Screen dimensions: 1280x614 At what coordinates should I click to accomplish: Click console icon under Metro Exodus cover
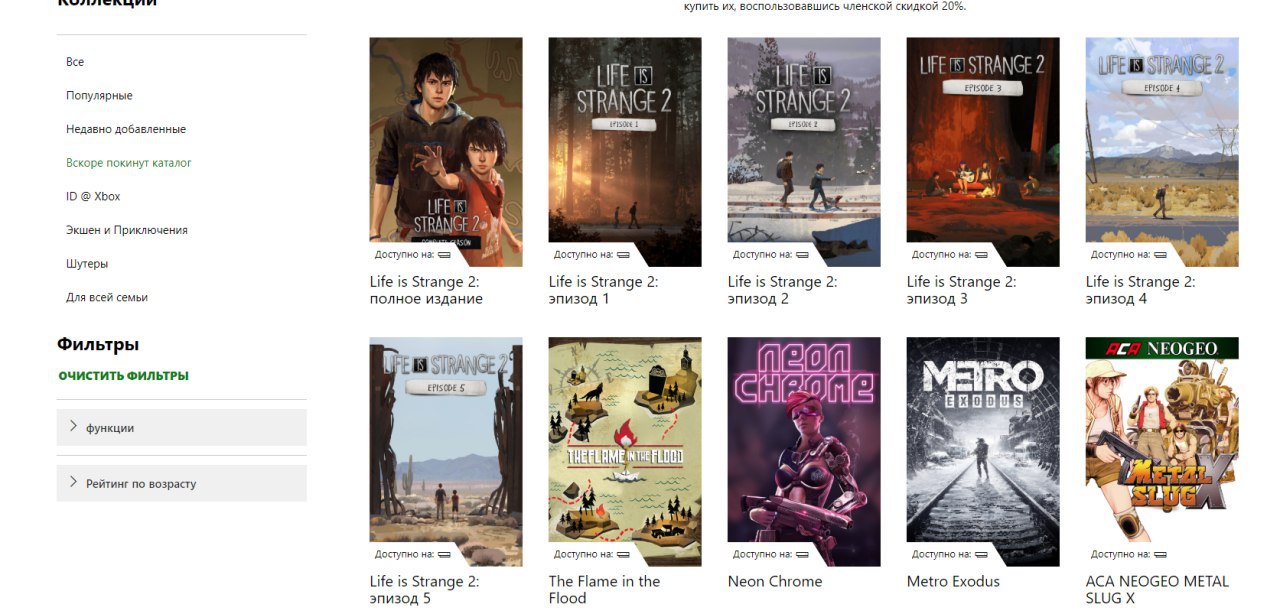pos(981,555)
